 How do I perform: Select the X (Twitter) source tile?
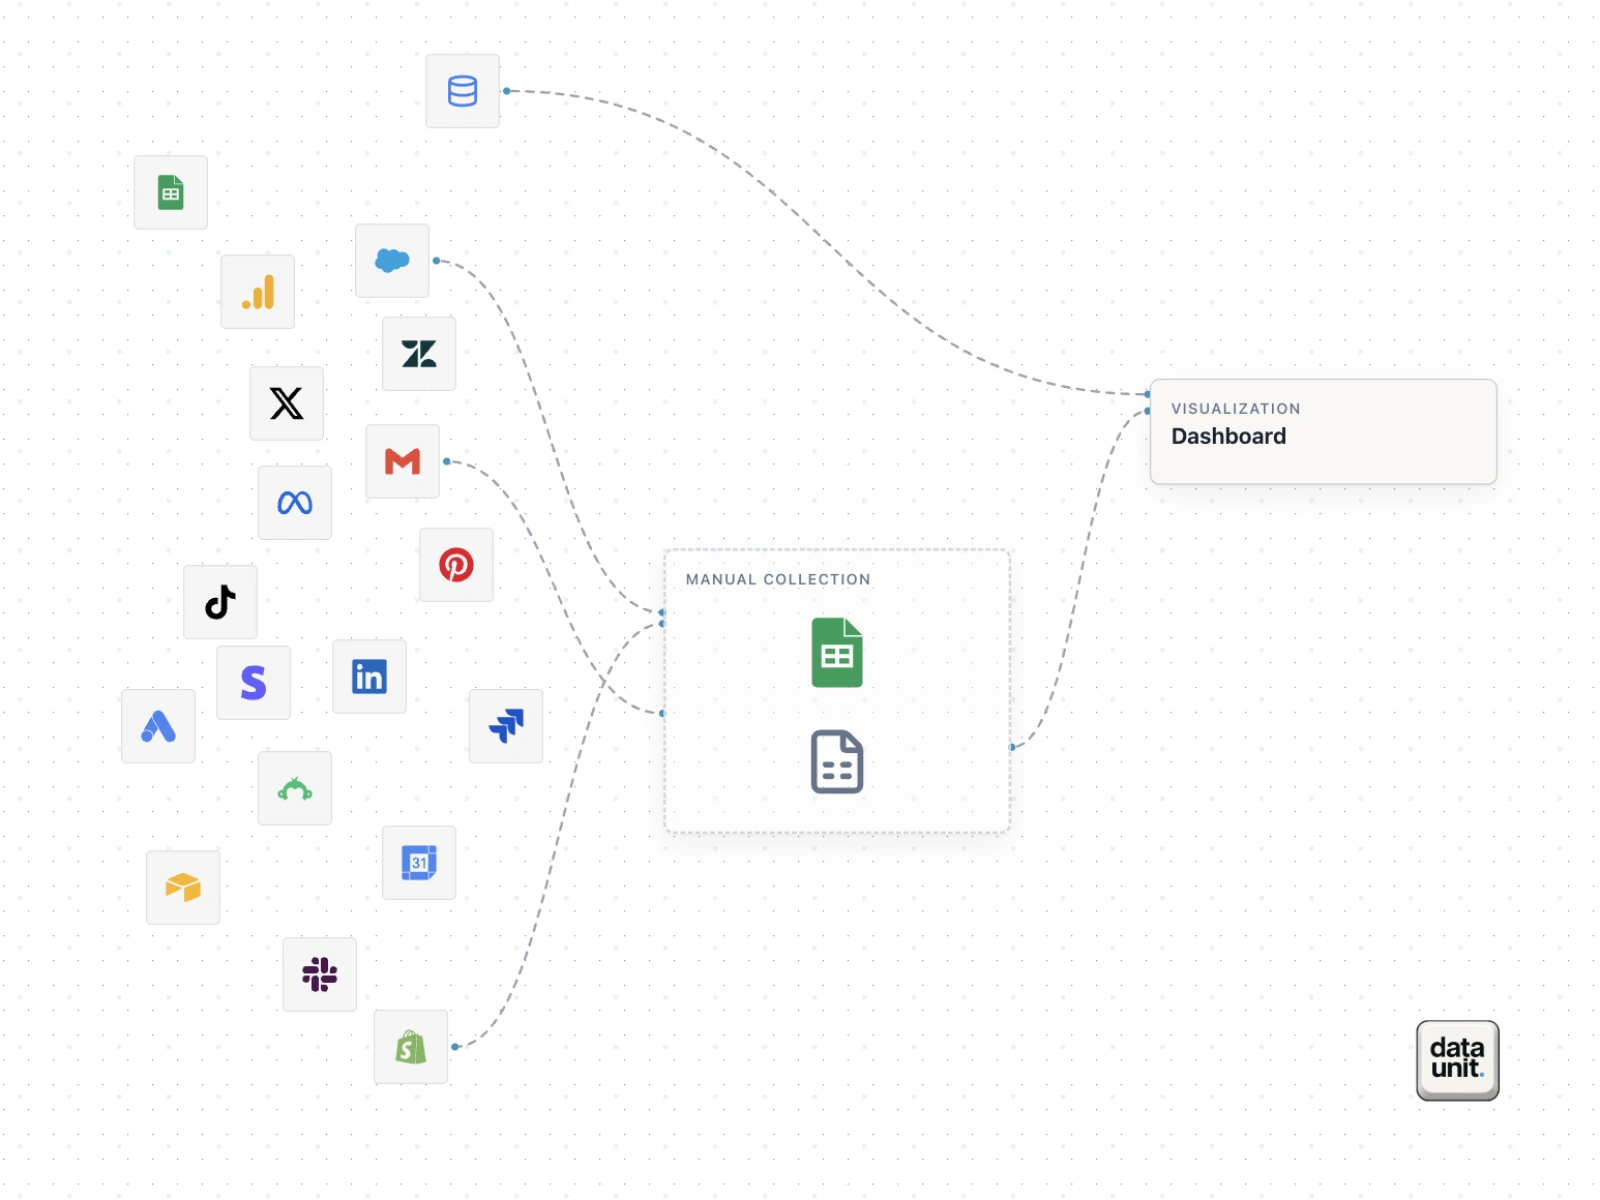[287, 403]
